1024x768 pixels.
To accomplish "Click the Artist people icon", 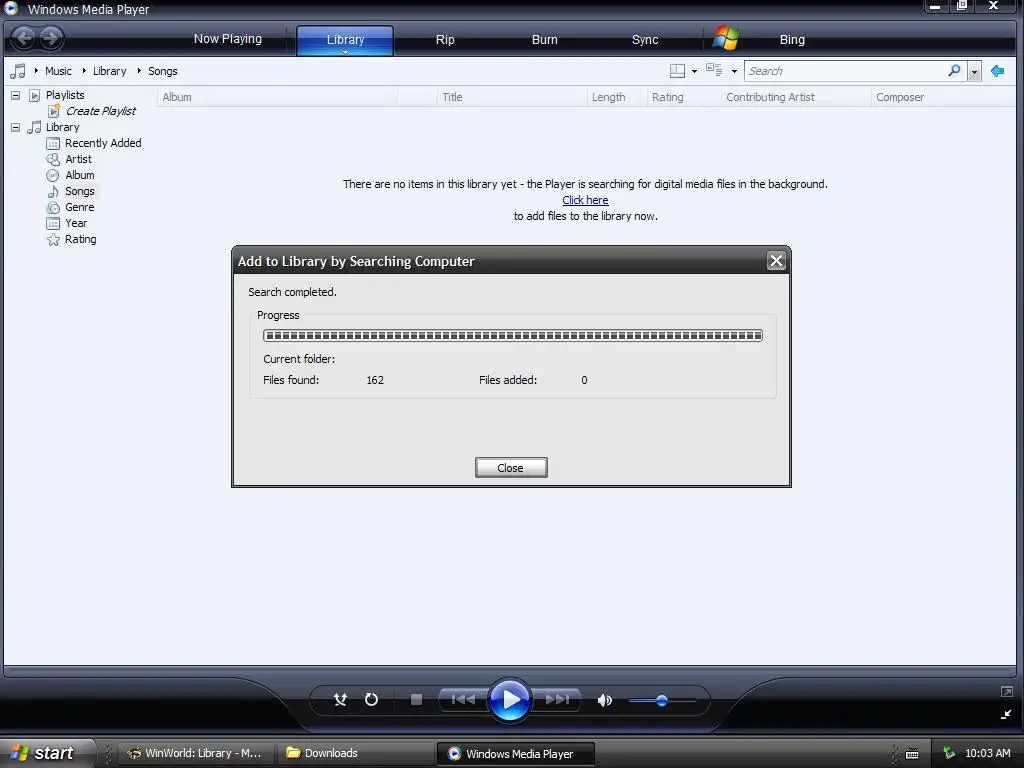I will (x=53, y=159).
